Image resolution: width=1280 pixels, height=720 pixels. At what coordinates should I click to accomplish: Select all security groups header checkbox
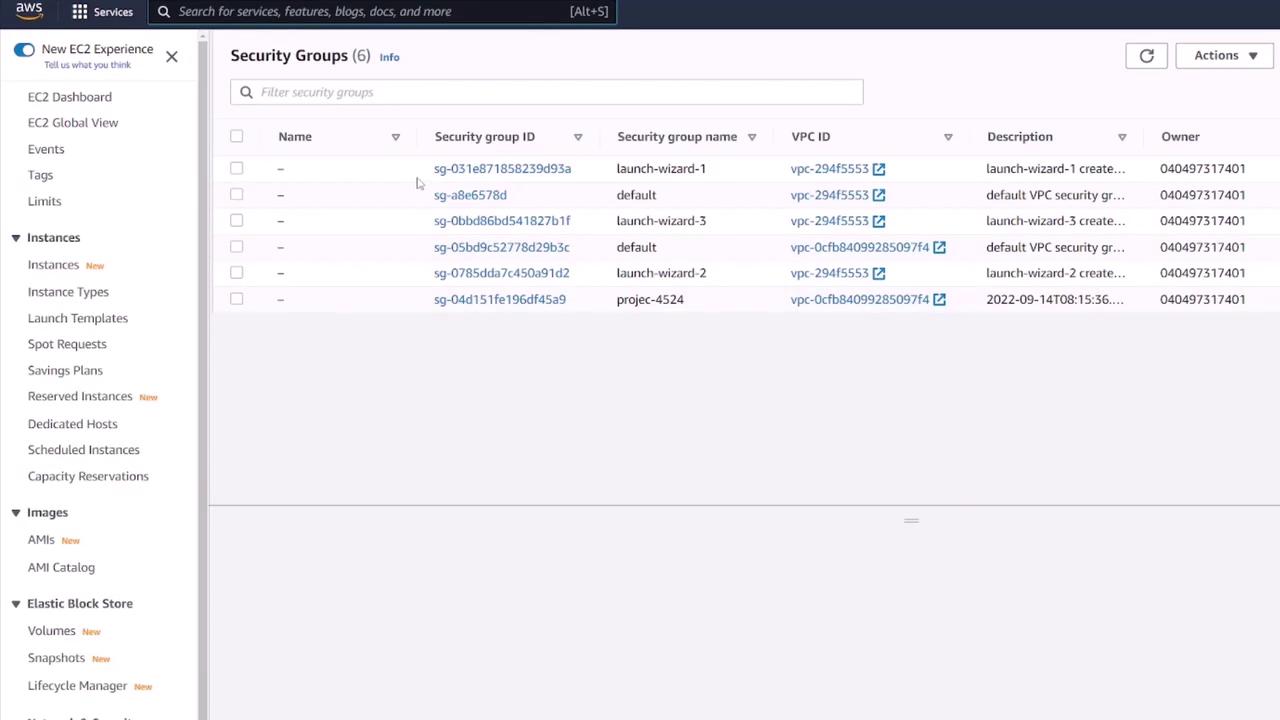(x=237, y=137)
